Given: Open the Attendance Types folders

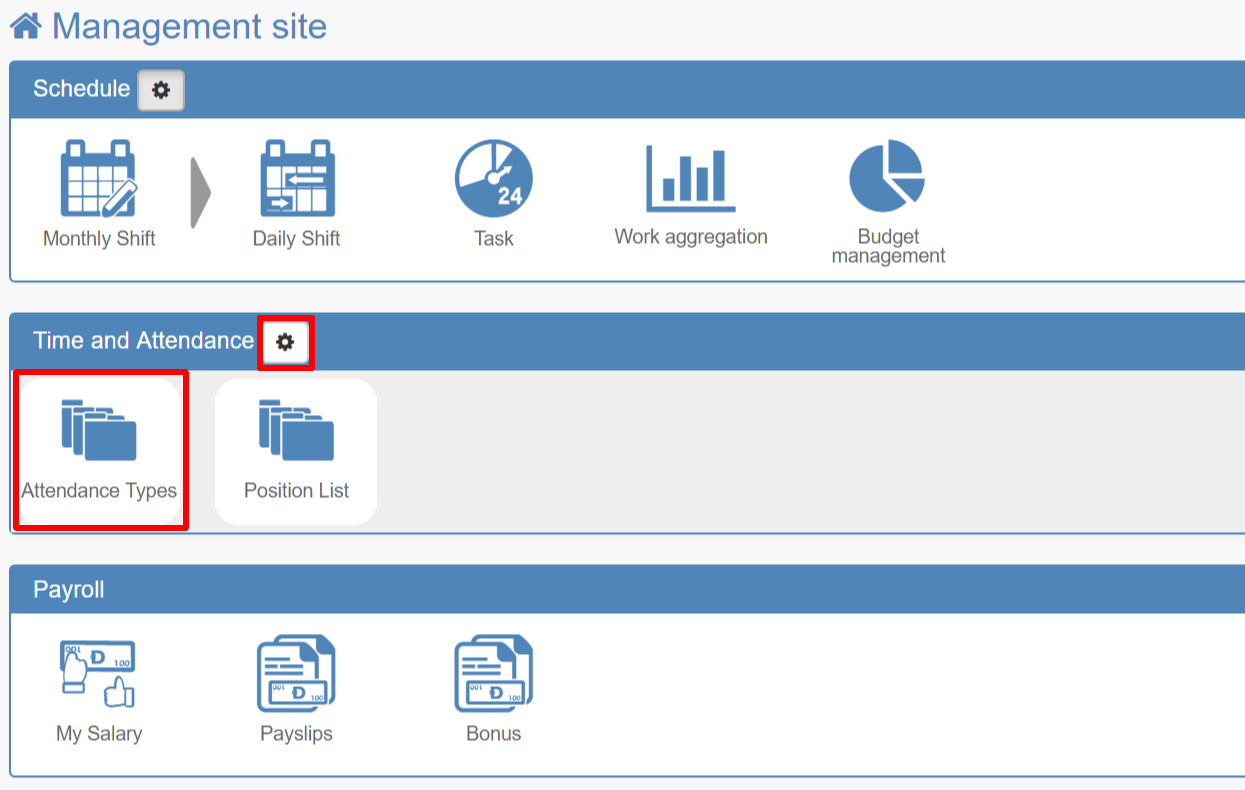Looking at the screenshot, I should tap(99, 430).
